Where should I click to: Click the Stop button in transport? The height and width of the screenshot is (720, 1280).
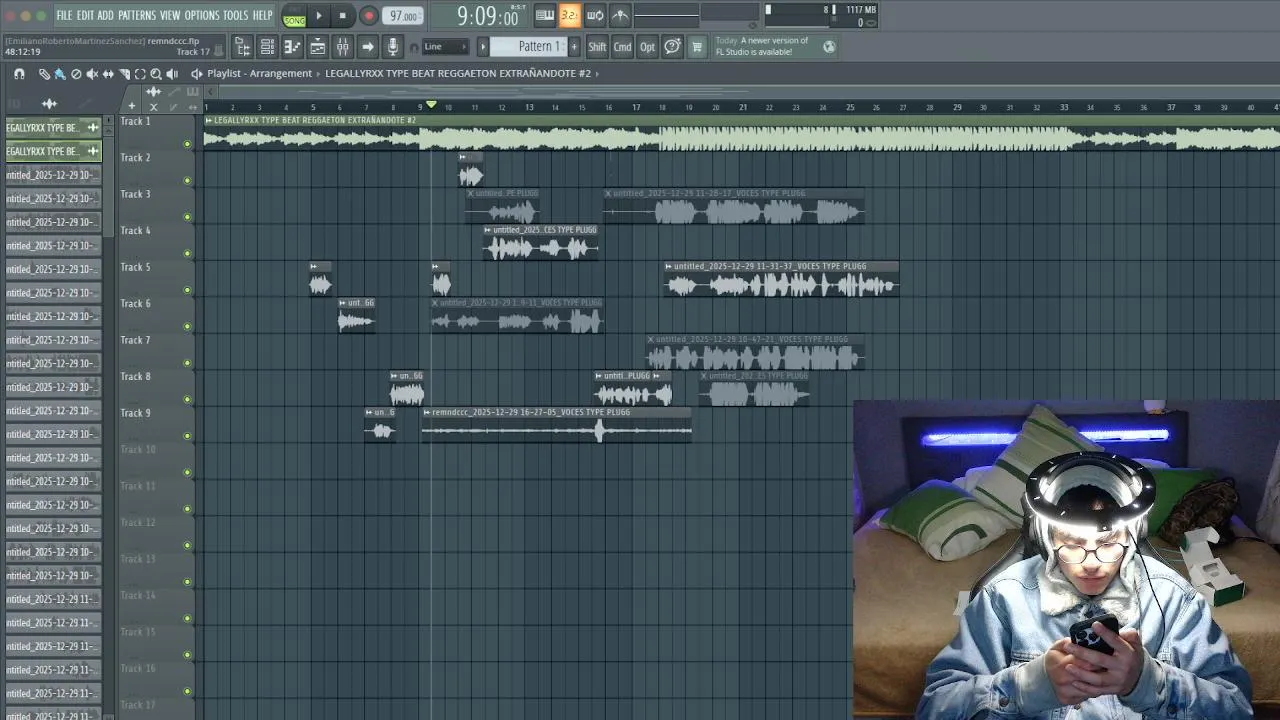[x=342, y=15]
